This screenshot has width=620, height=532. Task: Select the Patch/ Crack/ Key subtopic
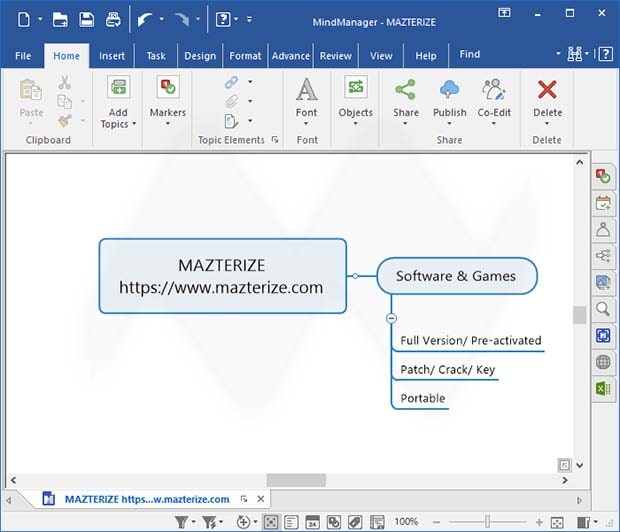tap(448, 369)
